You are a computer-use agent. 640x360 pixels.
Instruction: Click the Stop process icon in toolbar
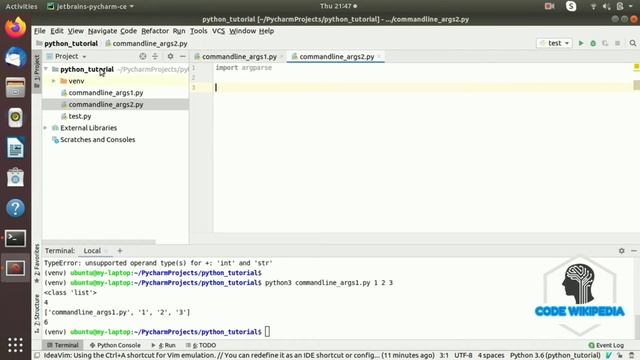pos(618,43)
